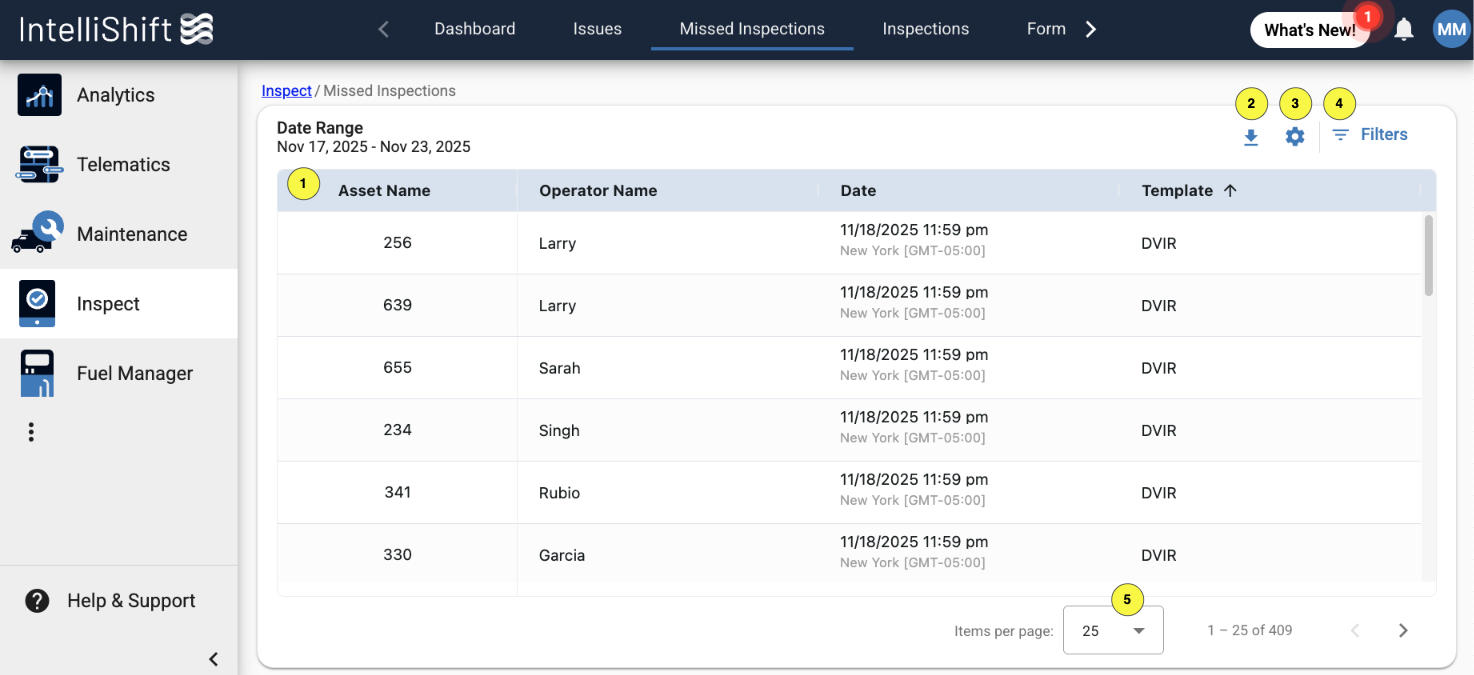Open the notifications bell
Viewport: 1474px width, 675px height.
(1404, 30)
